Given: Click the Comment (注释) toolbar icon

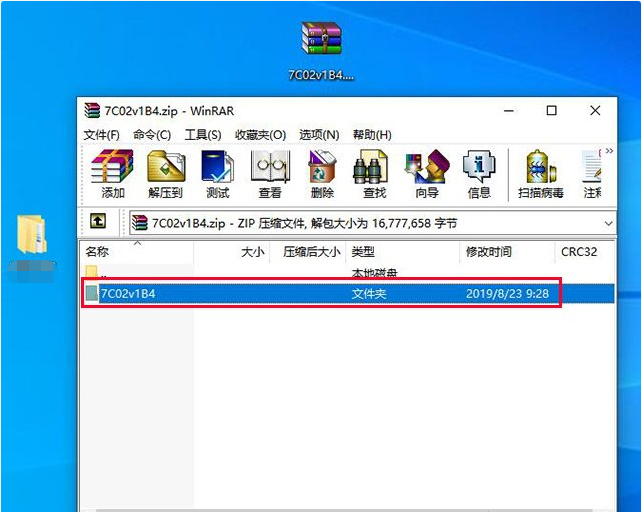Looking at the screenshot, I should [x=592, y=174].
